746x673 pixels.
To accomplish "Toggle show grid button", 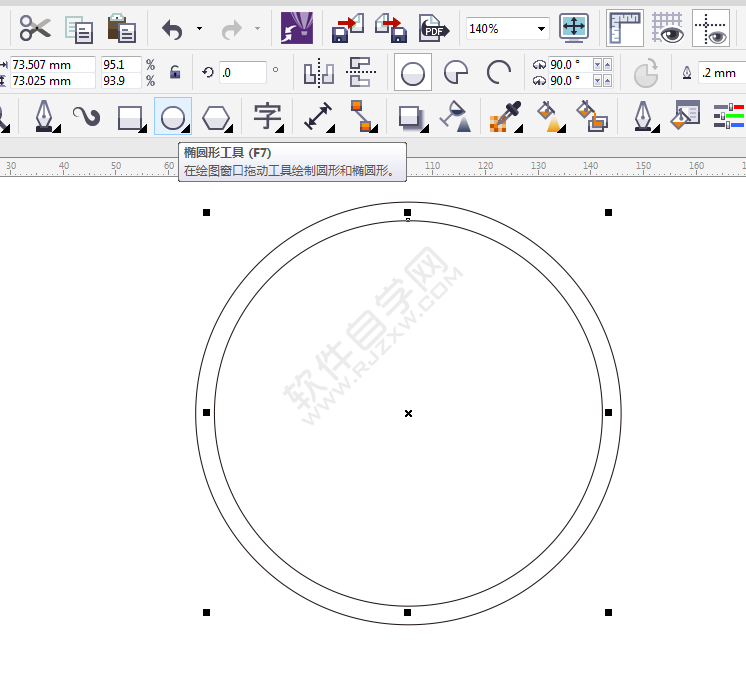I will 667,28.
